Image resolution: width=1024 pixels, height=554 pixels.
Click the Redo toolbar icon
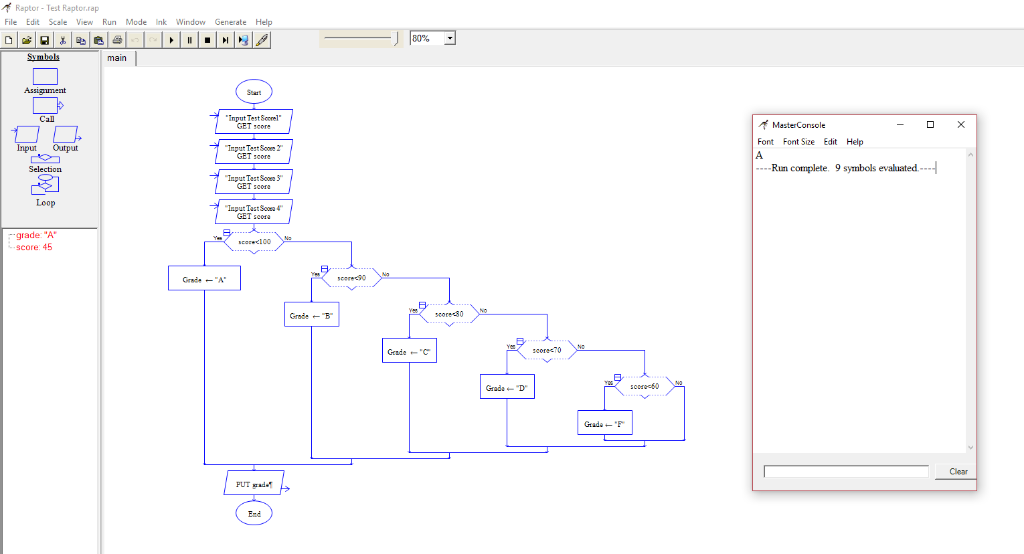(x=153, y=40)
